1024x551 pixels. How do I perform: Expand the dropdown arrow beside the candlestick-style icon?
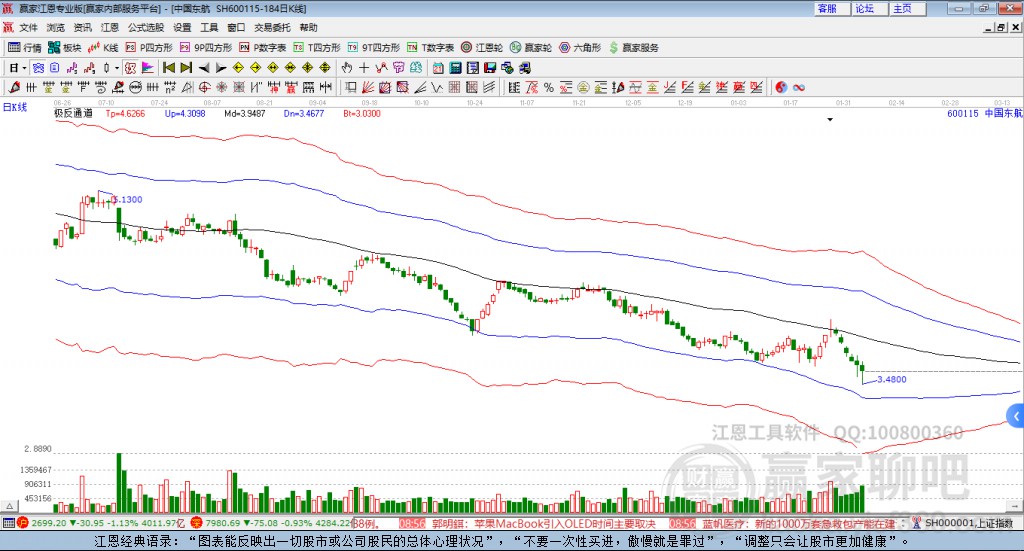(x=117, y=67)
